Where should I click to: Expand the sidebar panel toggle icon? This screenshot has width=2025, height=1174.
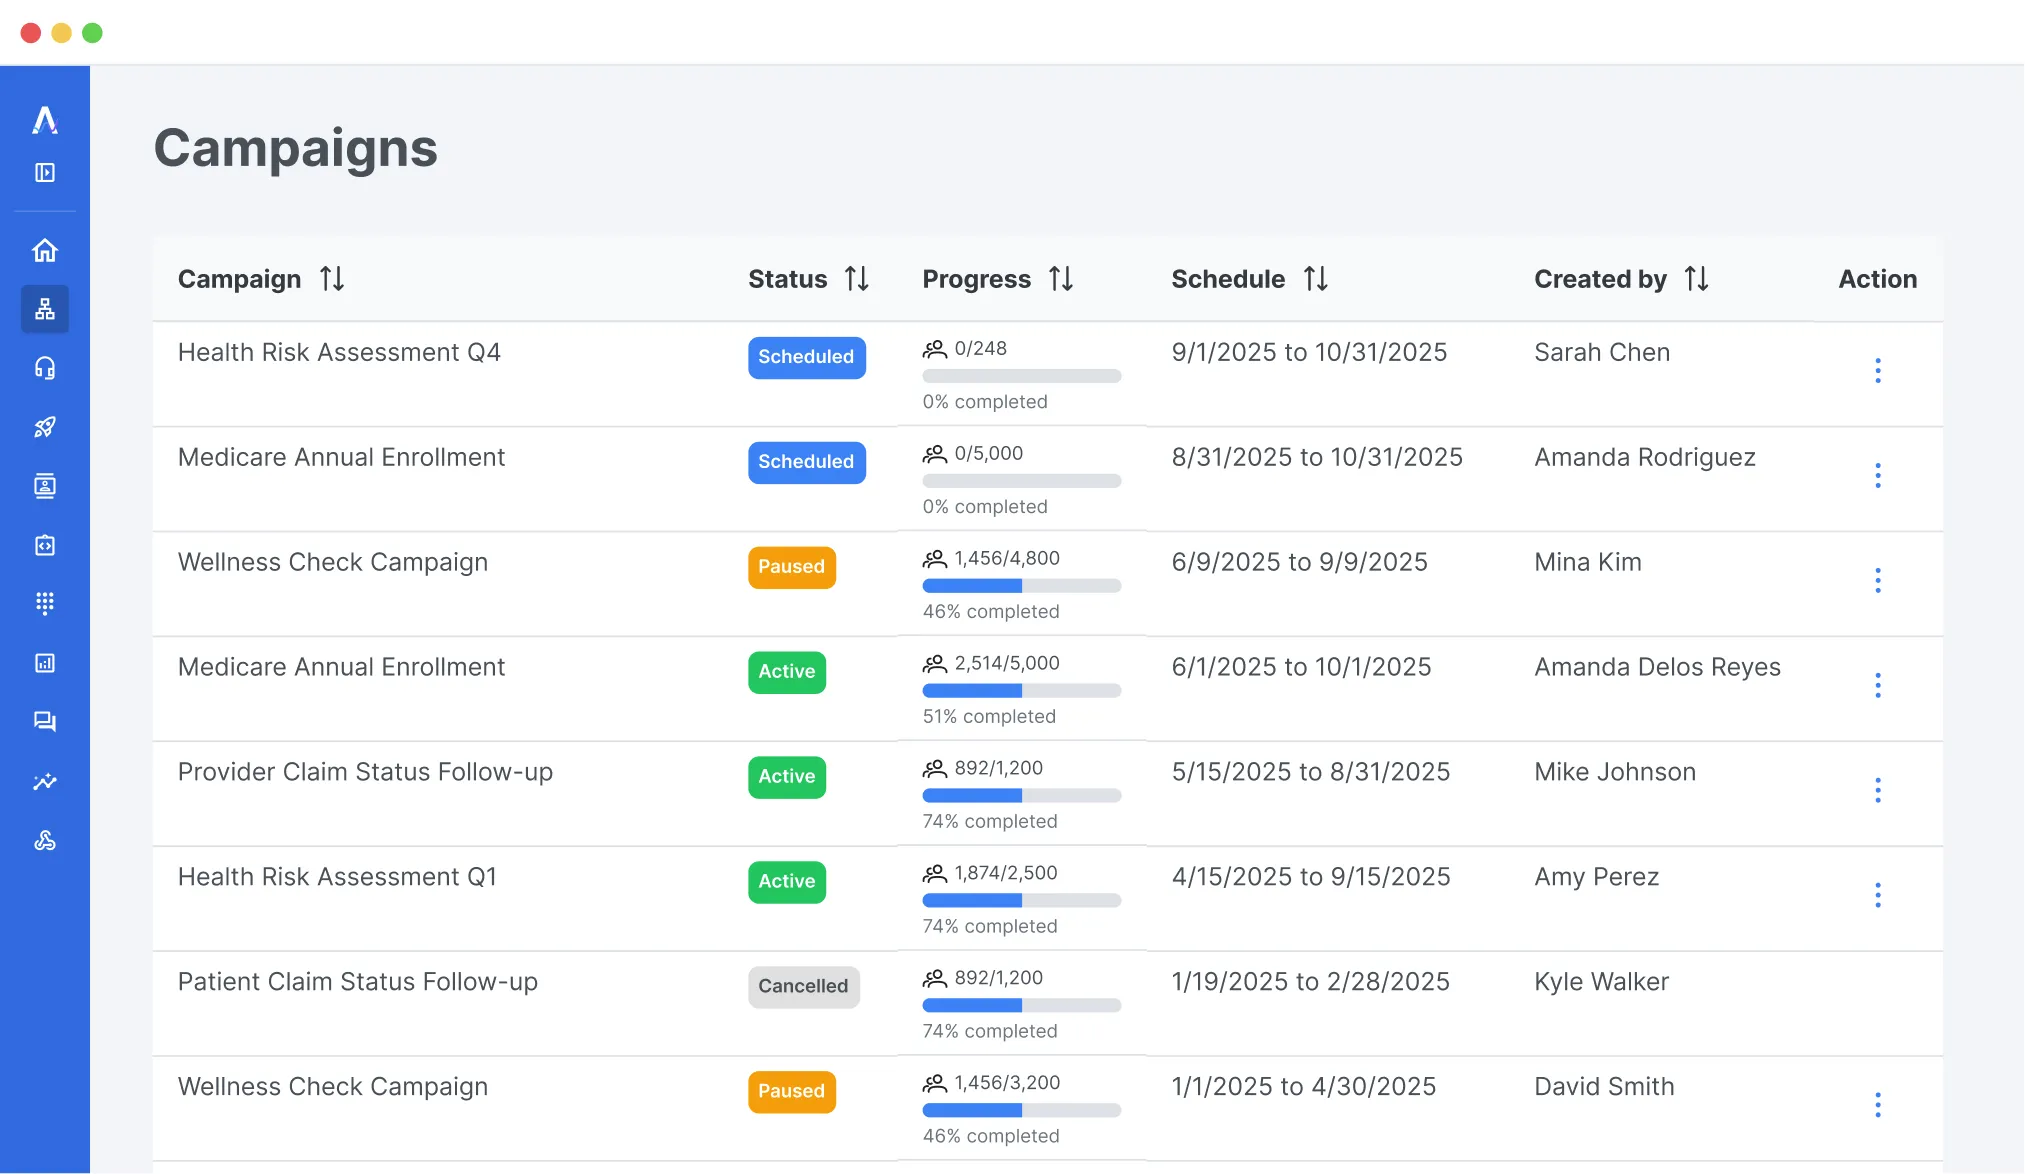(x=45, y=173)
